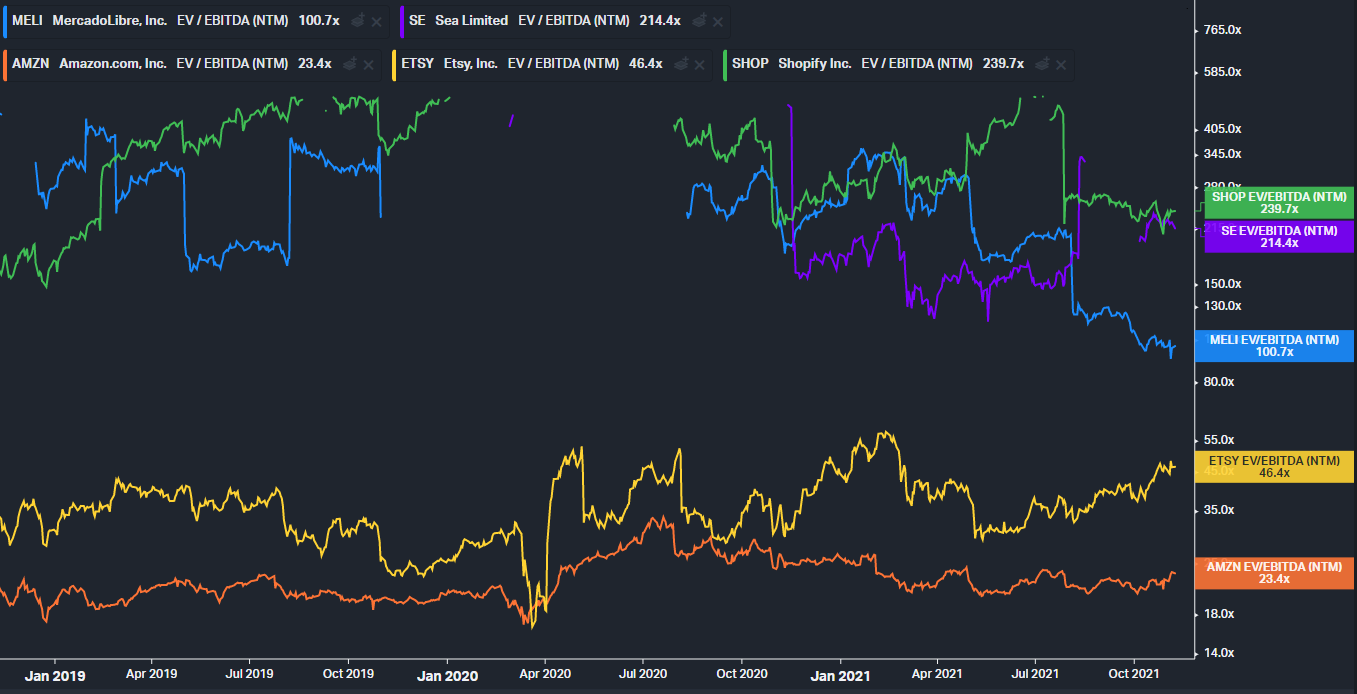Remove the ETSY Etsy series
The width and height of the screenshot is (1357, 694).
tap(699, 63)
